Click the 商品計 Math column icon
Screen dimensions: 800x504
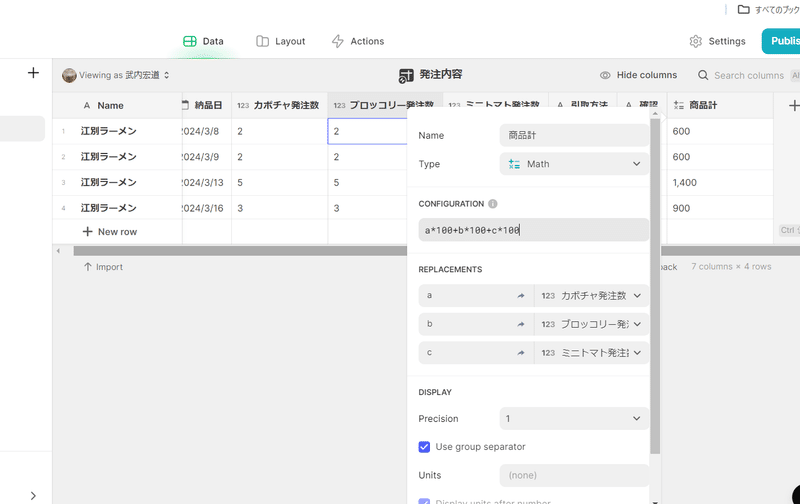[x=679, y=106]
